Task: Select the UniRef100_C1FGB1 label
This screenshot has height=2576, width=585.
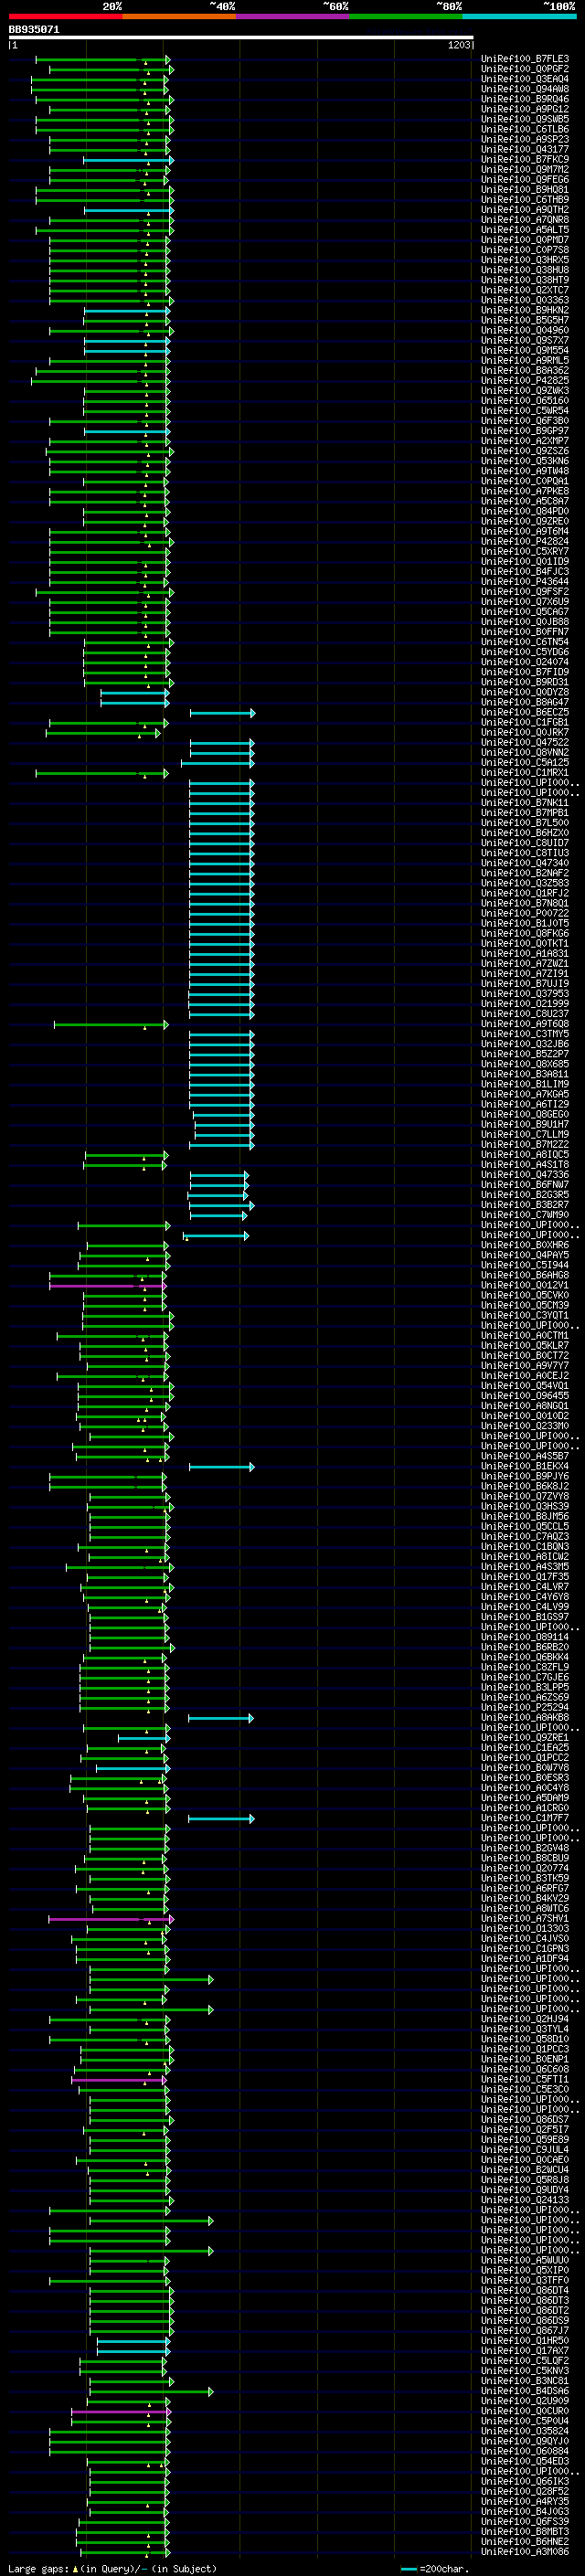Action: 524,722
